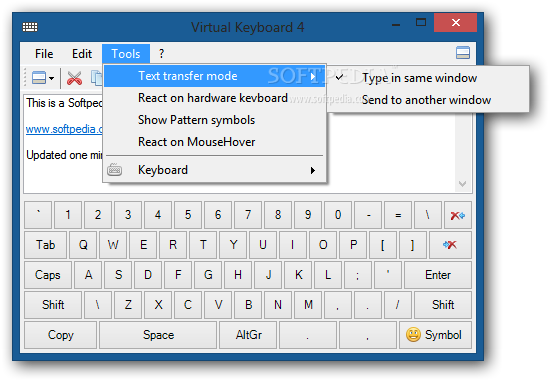
Task: Click the Z key
Action: click(128, 305)
